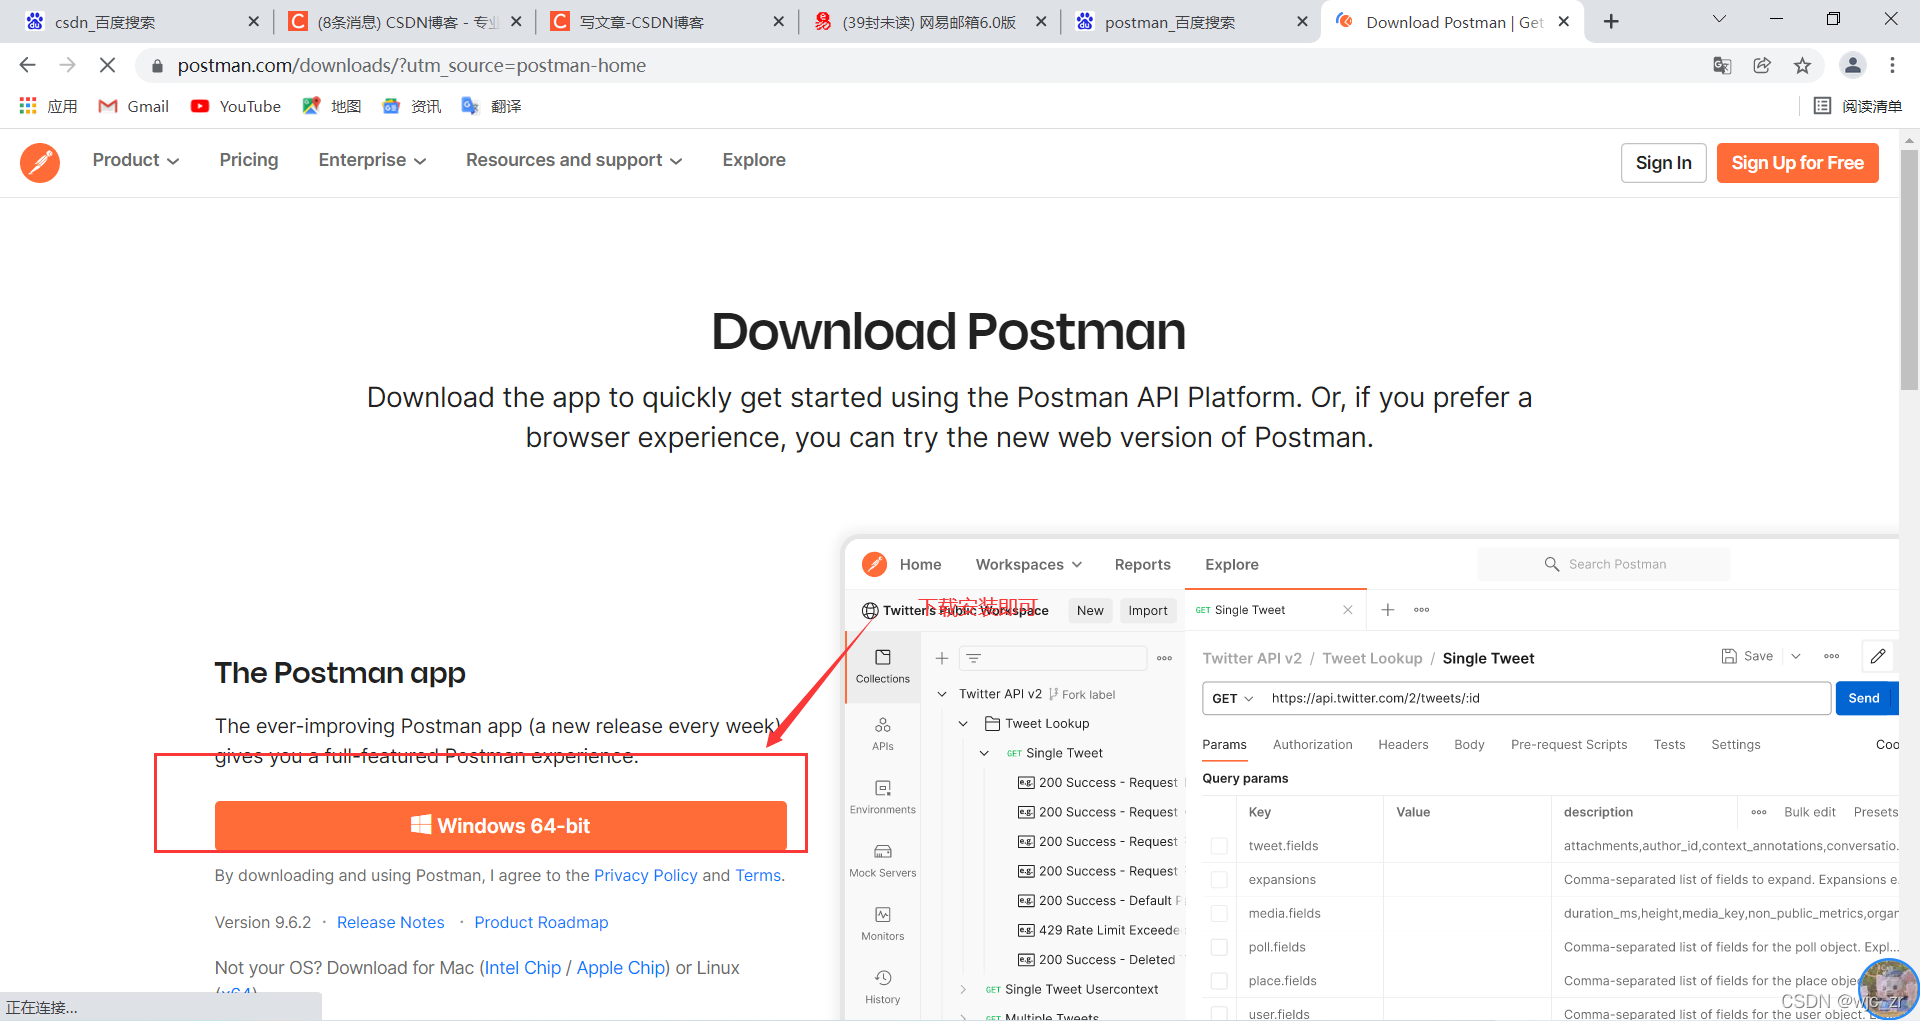Switch to the Body tab
This screenshot has width=1920, height=1021.
click(1469, 744)
